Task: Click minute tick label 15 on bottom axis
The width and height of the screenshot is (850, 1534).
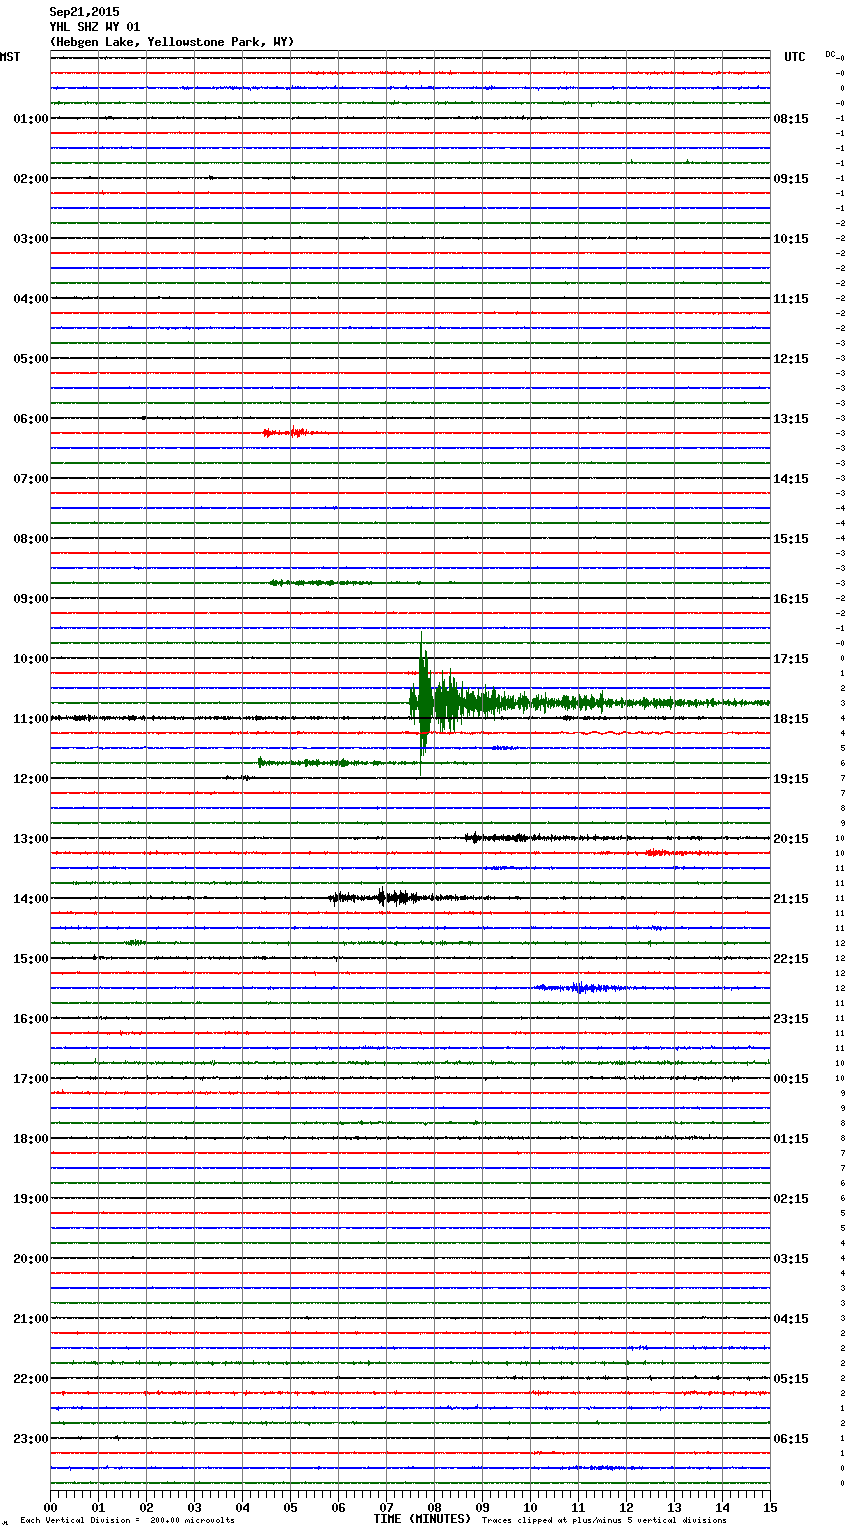Action: click(770, 1507)
